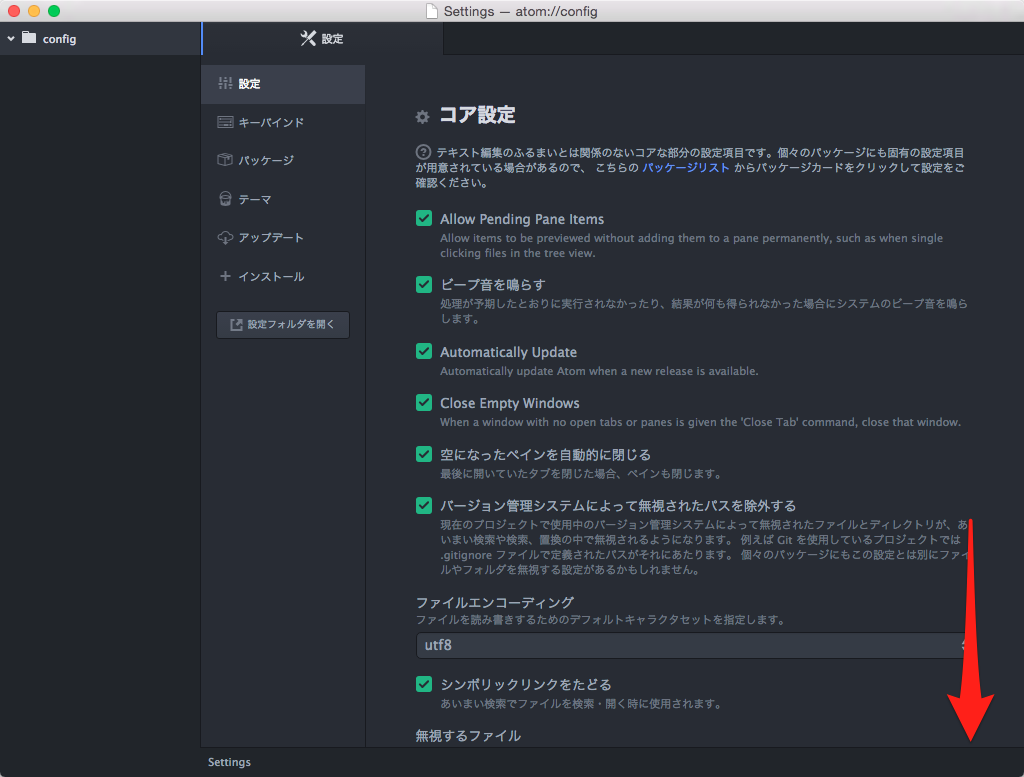The image size is (1024, 777).
Task: Disable Close Empty Windows
Action: tap(423, 403)
